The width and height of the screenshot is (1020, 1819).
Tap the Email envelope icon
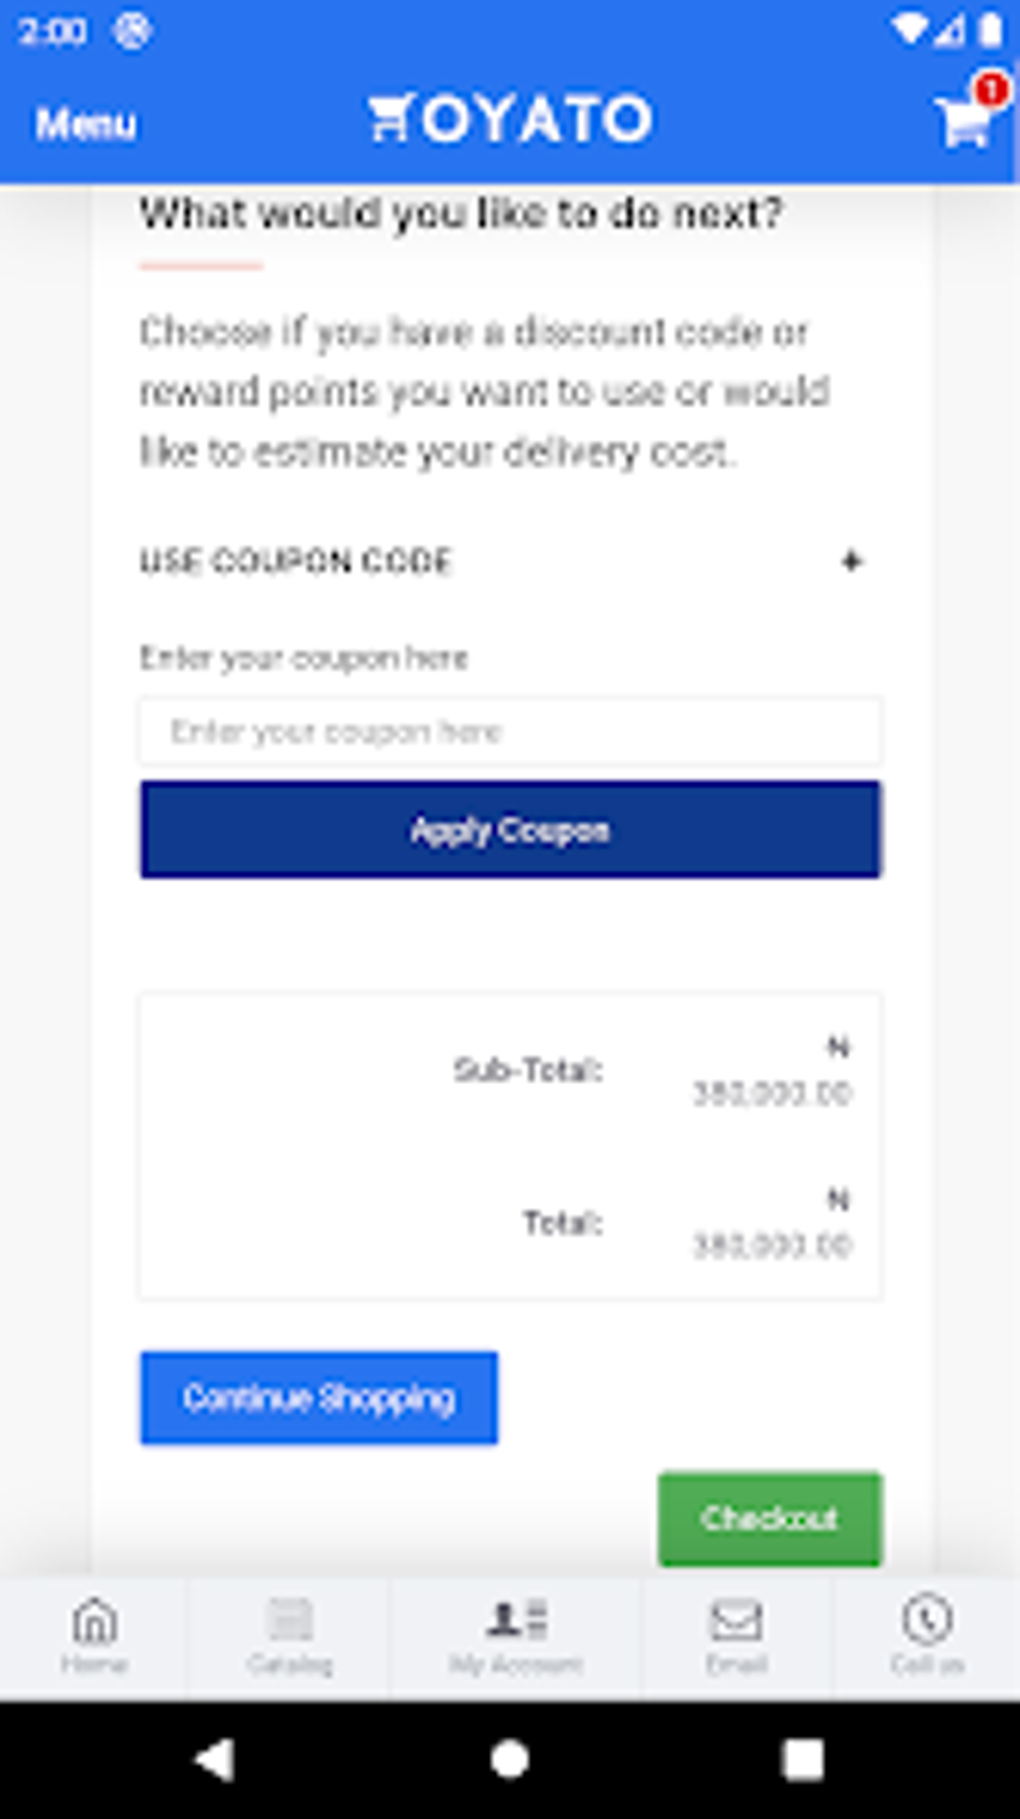point(736,1622)
